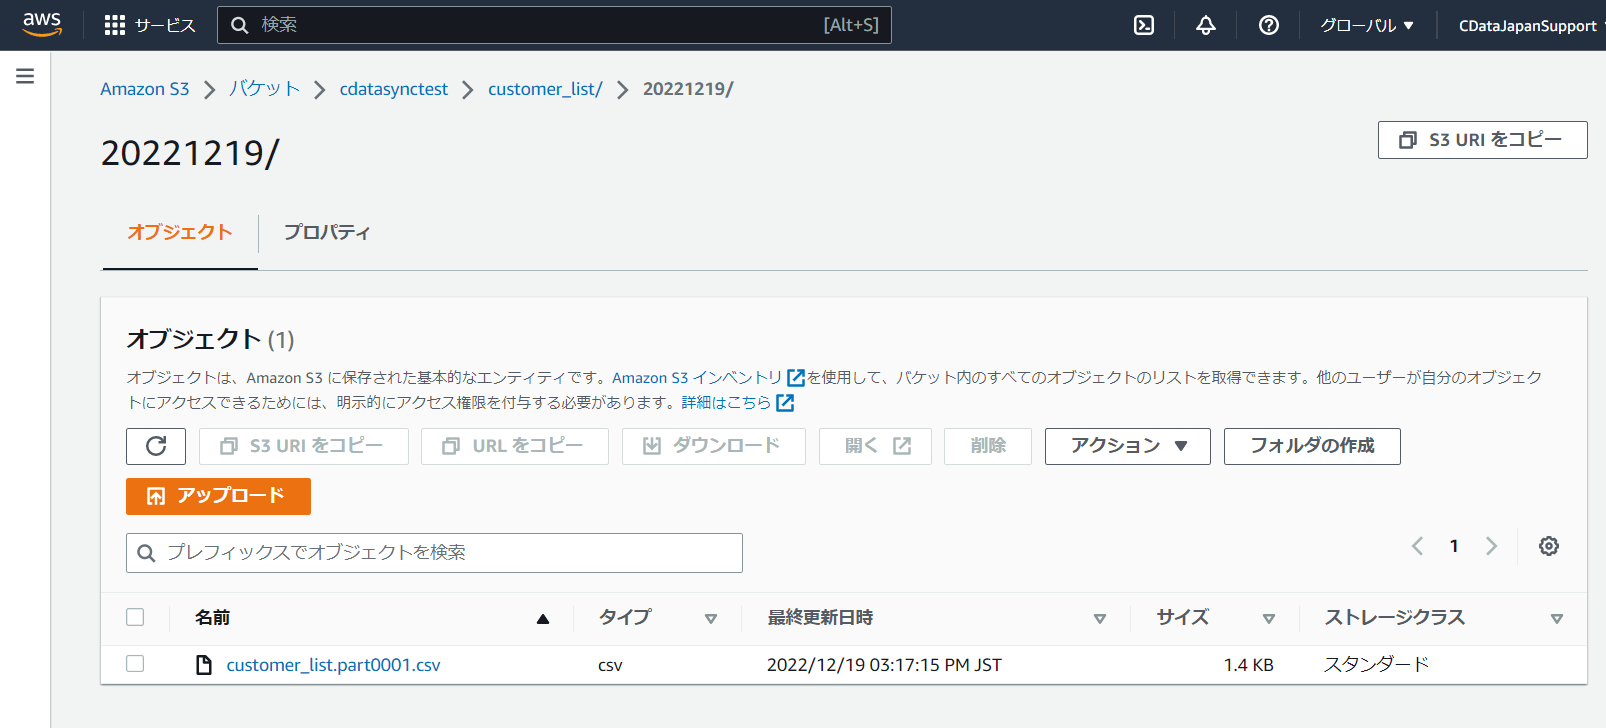
Task: Check the customer_list.part0001.csv row checkbox
Action: click(135, 663)
